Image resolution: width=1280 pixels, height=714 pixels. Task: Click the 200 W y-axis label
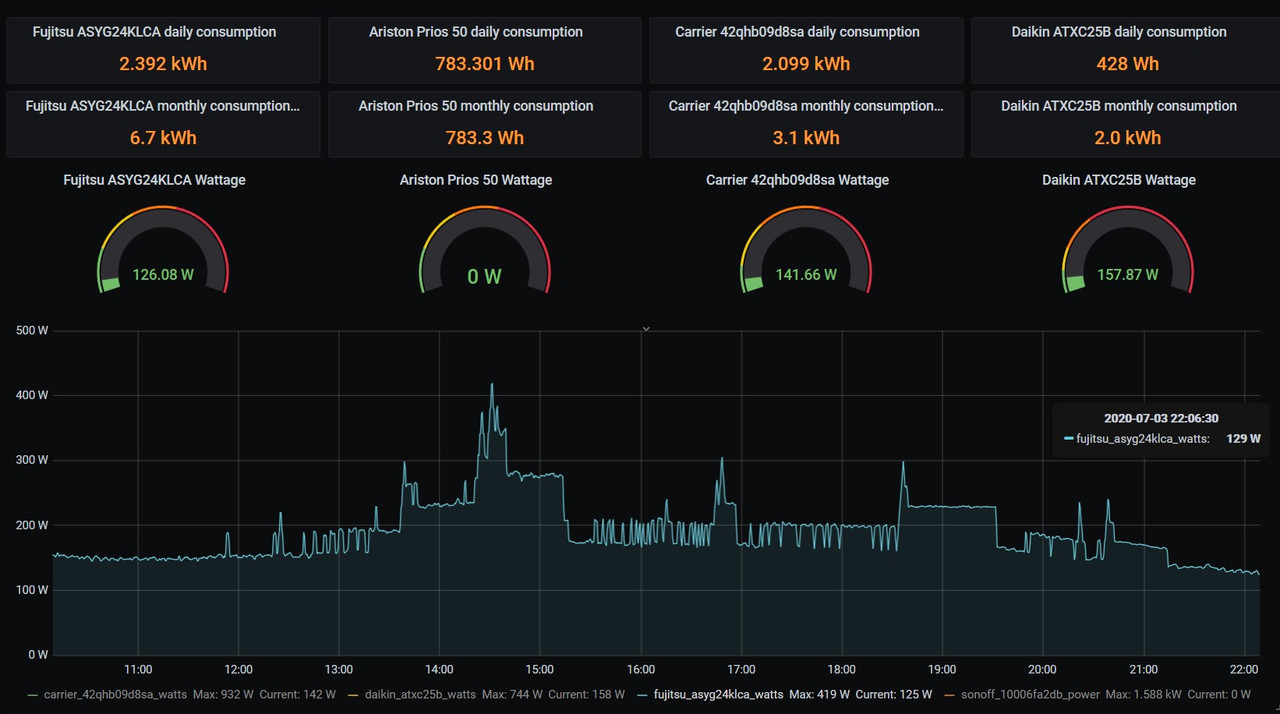coord(32,525)
